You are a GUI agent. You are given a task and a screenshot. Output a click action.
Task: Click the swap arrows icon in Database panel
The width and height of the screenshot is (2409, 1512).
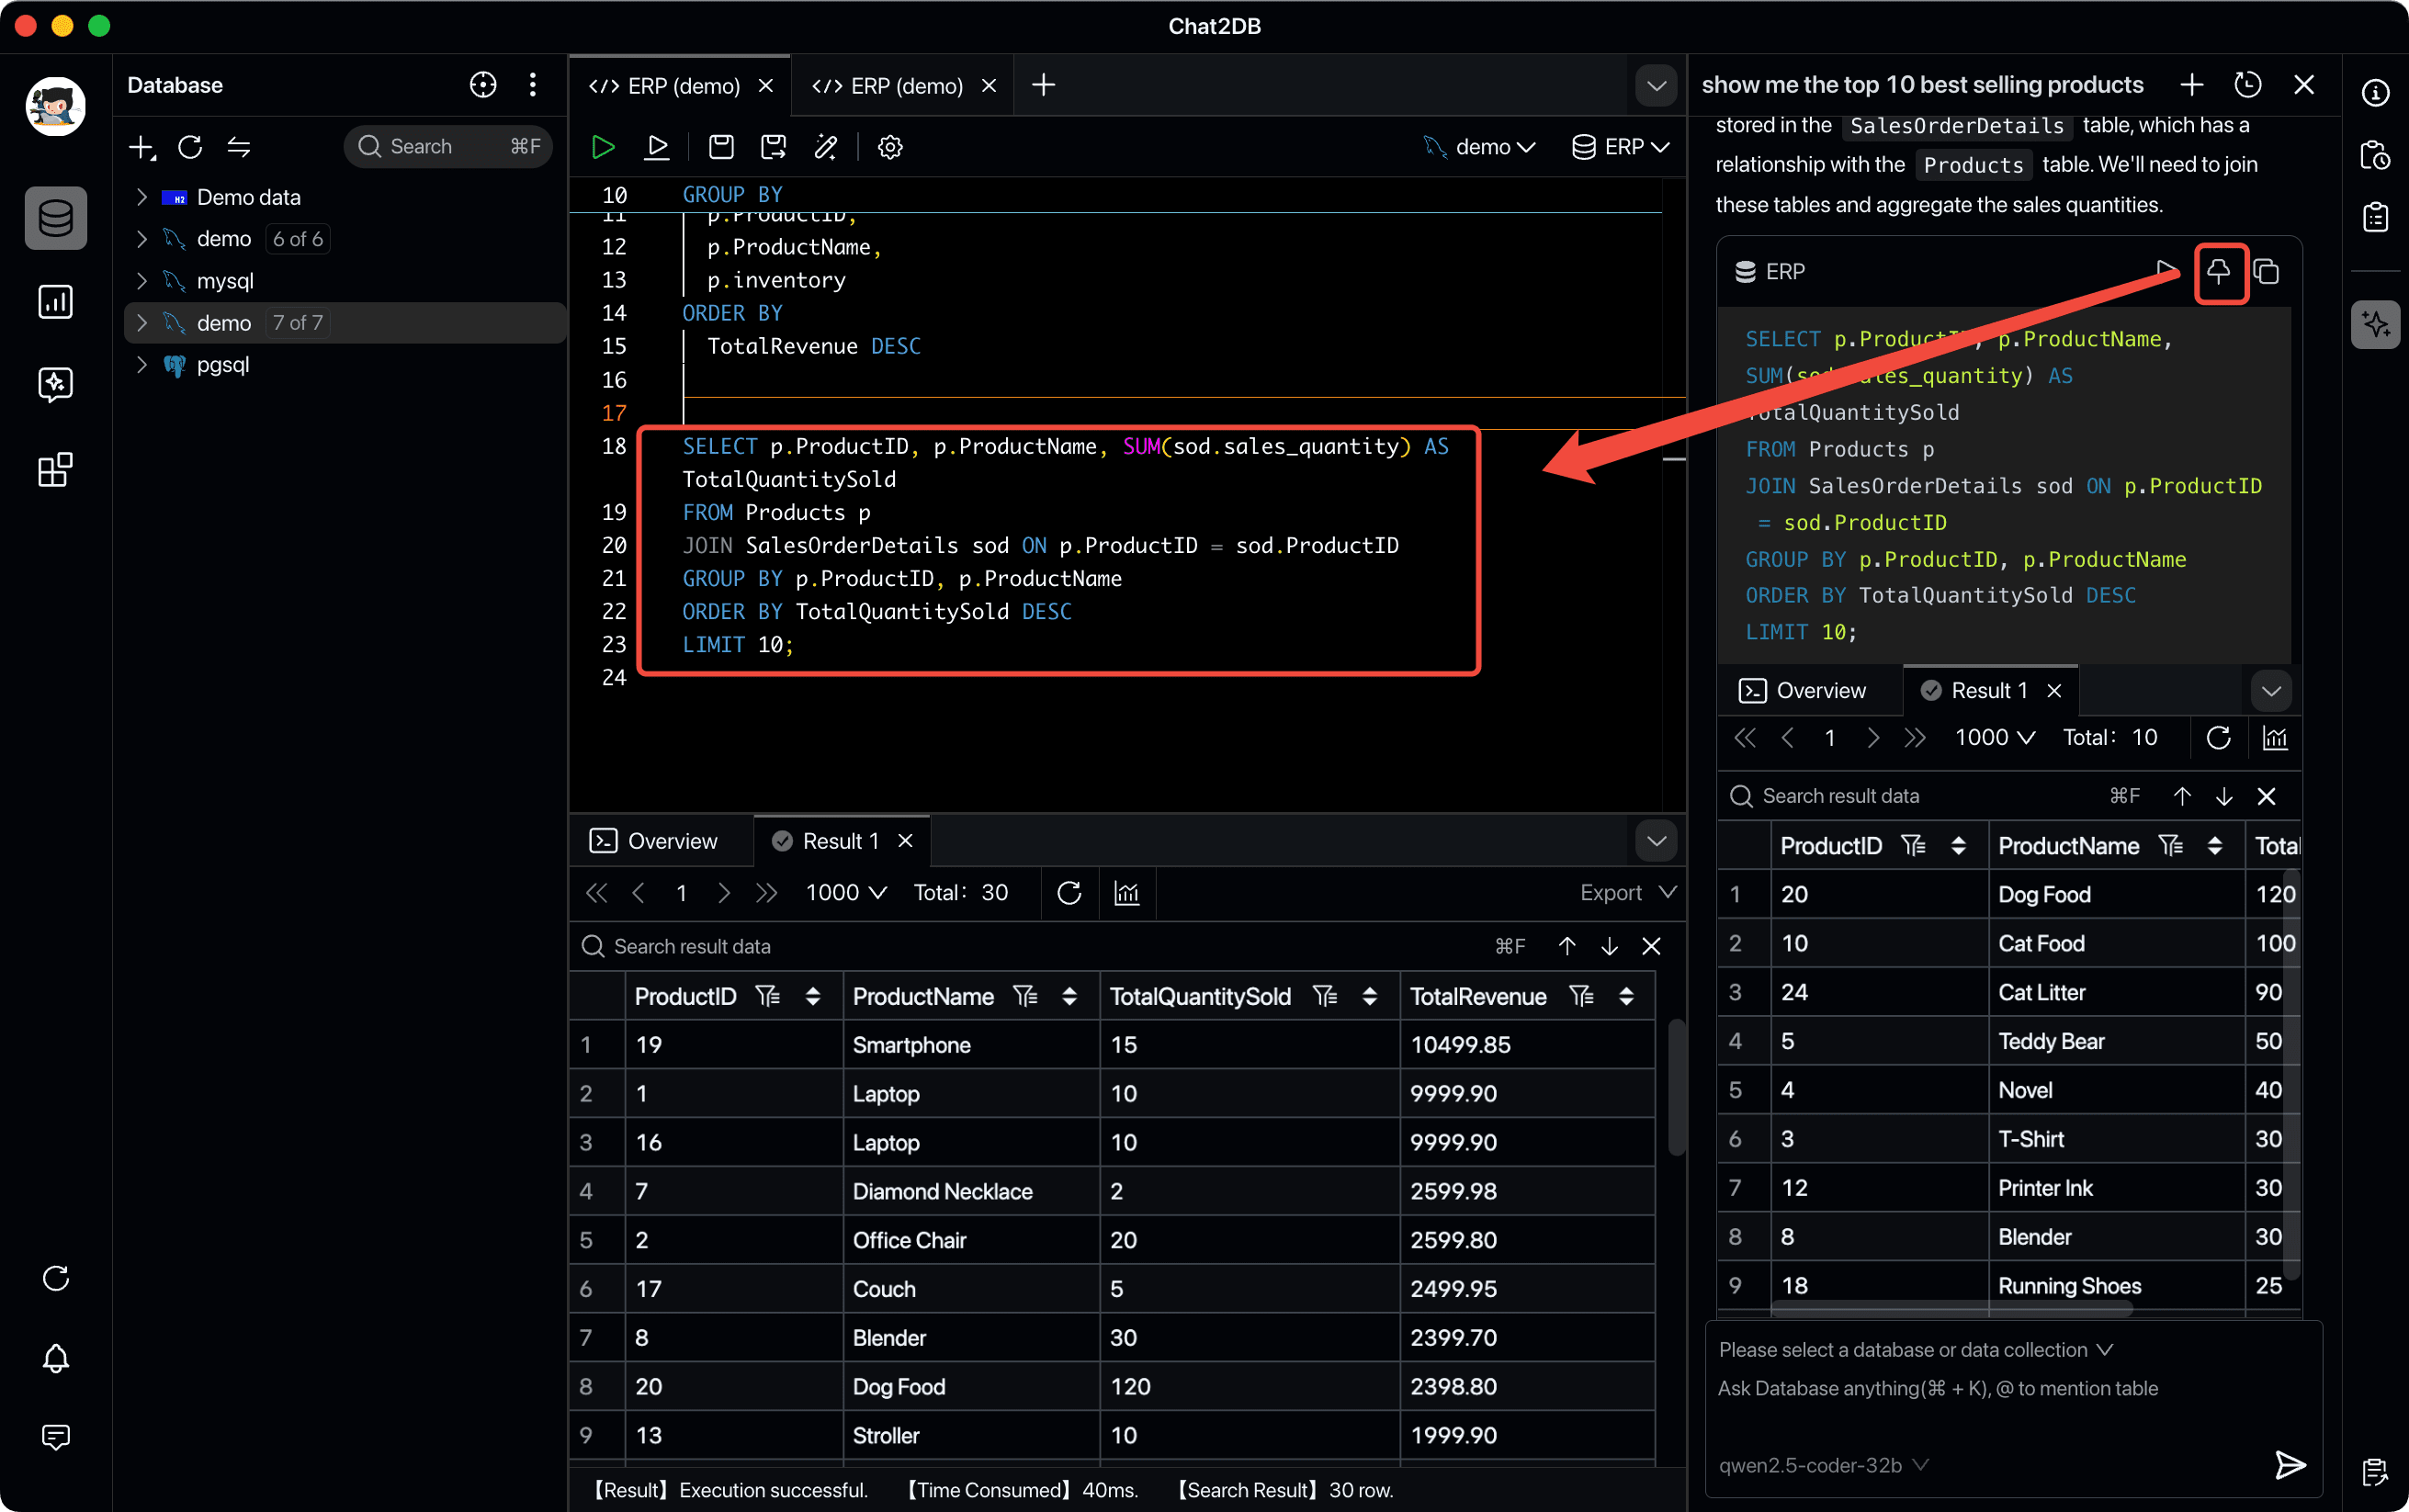(x=238, y=147)
